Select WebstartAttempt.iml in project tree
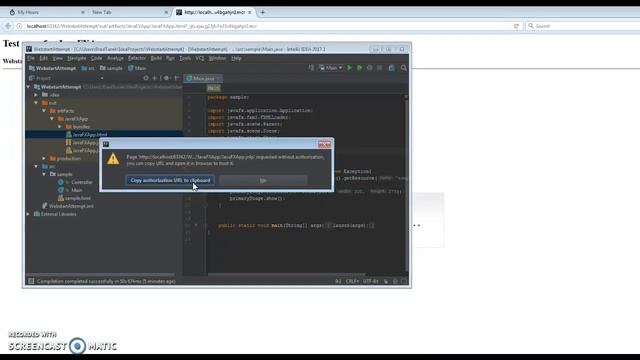The width and height of the screenshot is (640, 360). [68, 206]
